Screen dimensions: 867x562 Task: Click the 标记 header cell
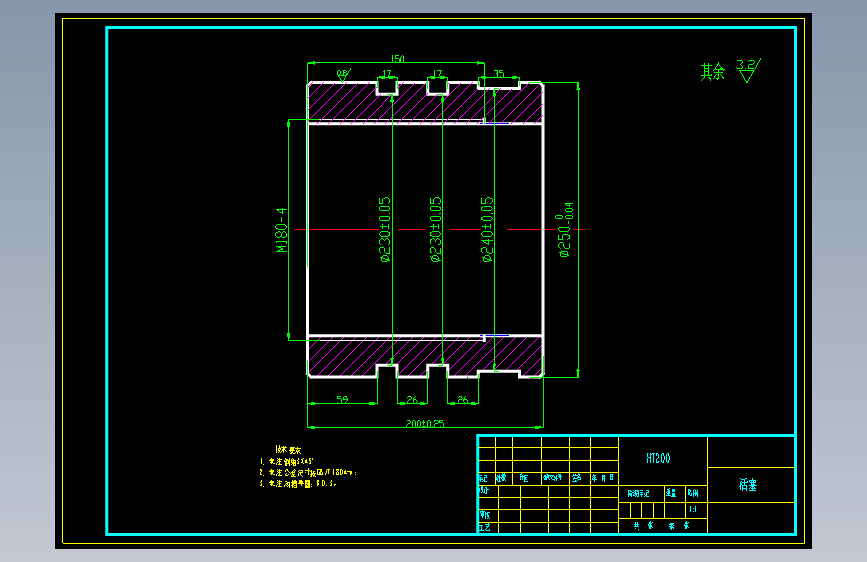tap(483, 478)
